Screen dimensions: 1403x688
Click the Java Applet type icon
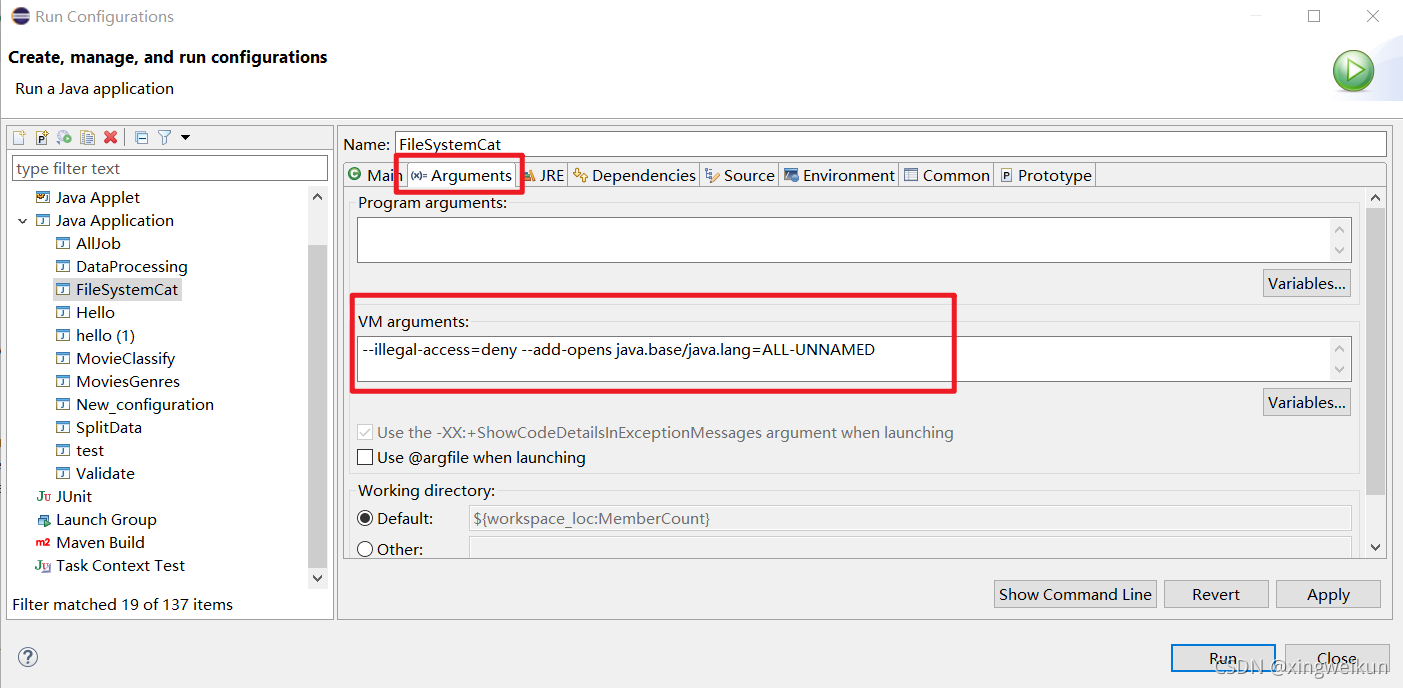coord(43,197)
